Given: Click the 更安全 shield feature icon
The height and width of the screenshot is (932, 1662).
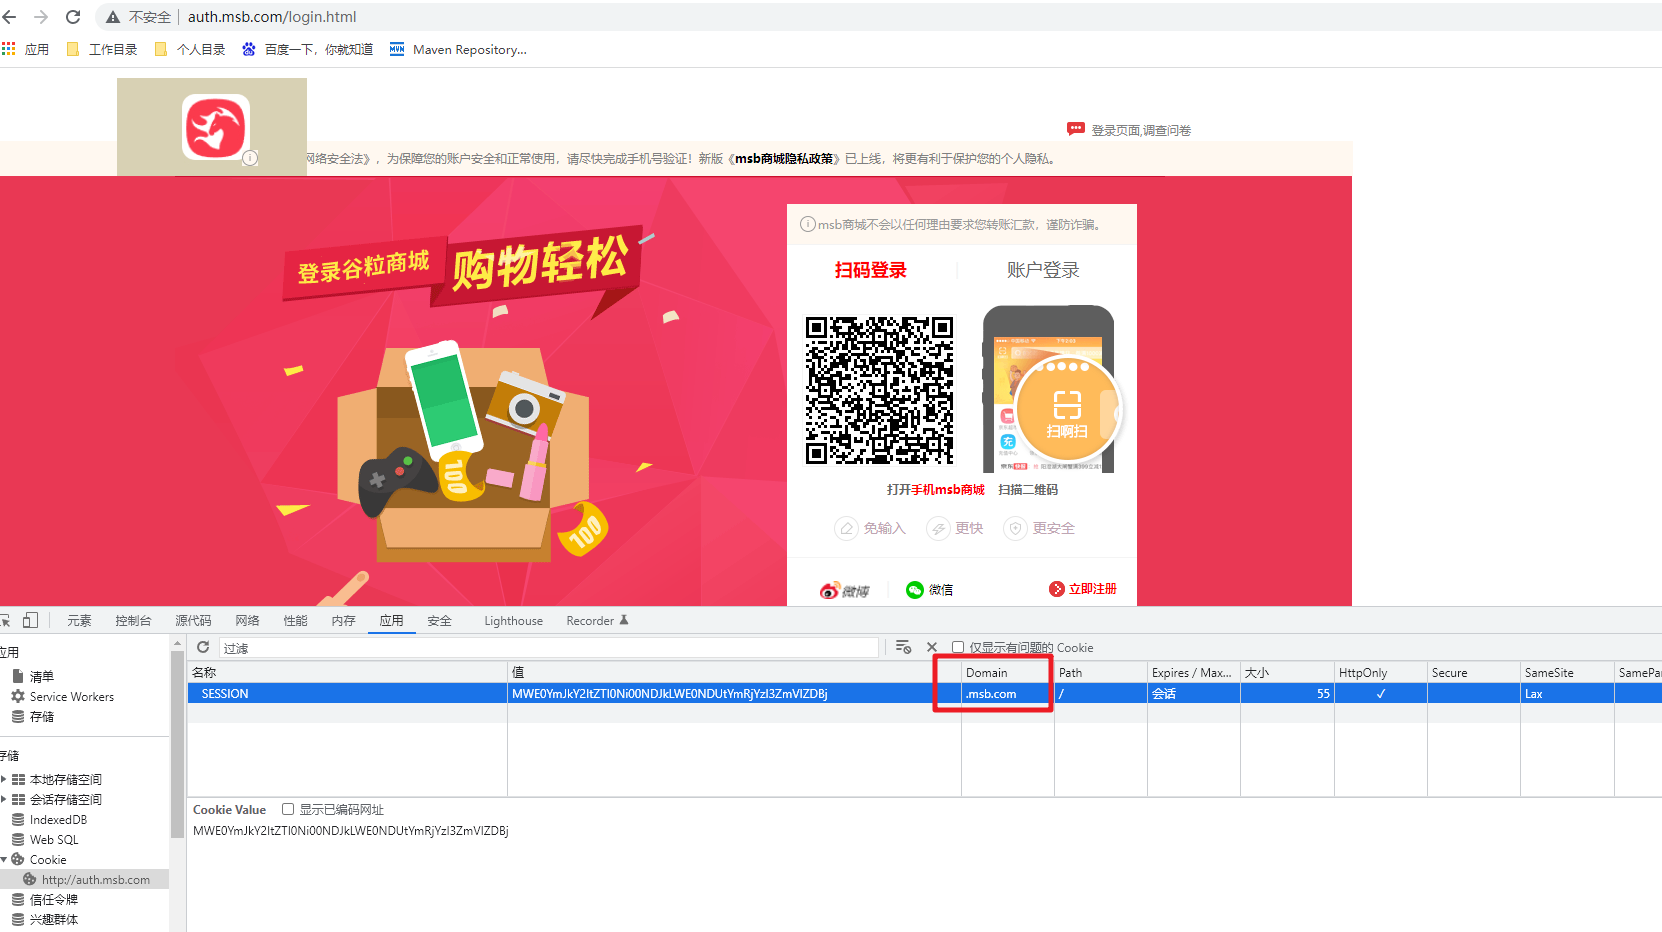Looking at the screenshot, I should [x=1016, y=528].
